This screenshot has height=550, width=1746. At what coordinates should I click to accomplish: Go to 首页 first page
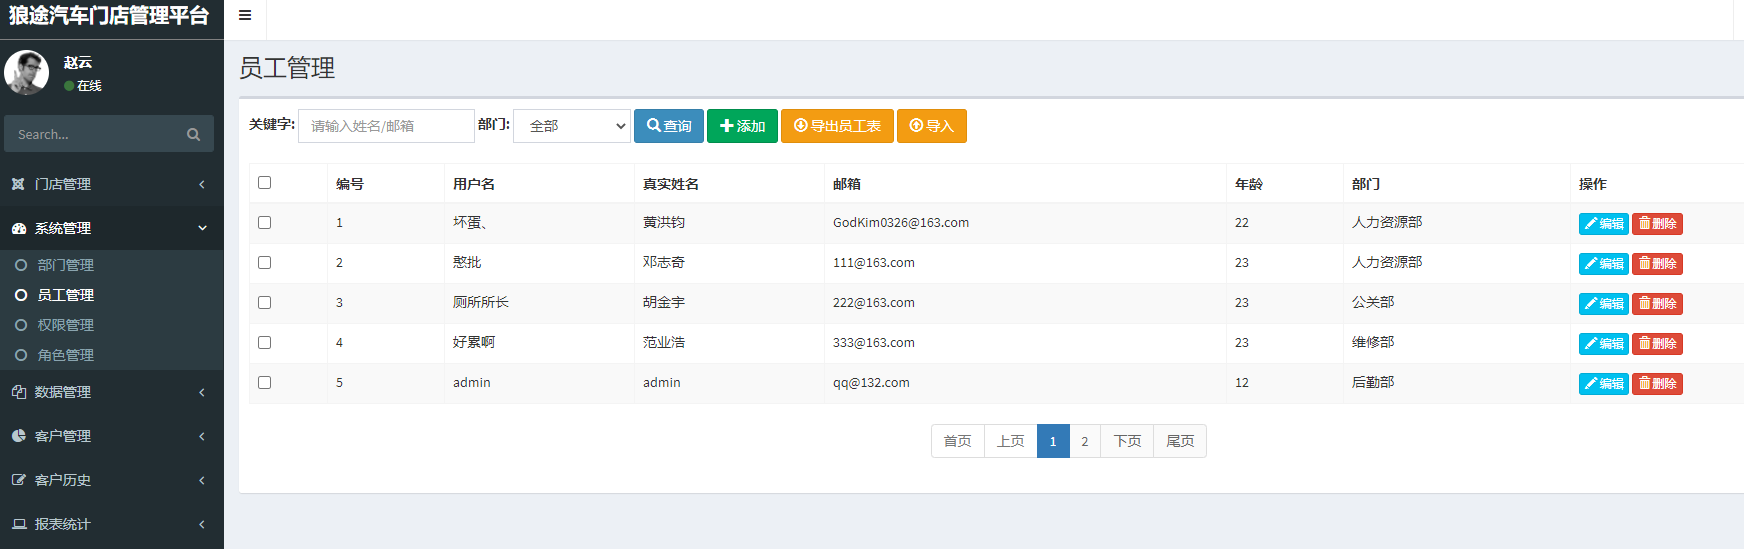point(958,441)
